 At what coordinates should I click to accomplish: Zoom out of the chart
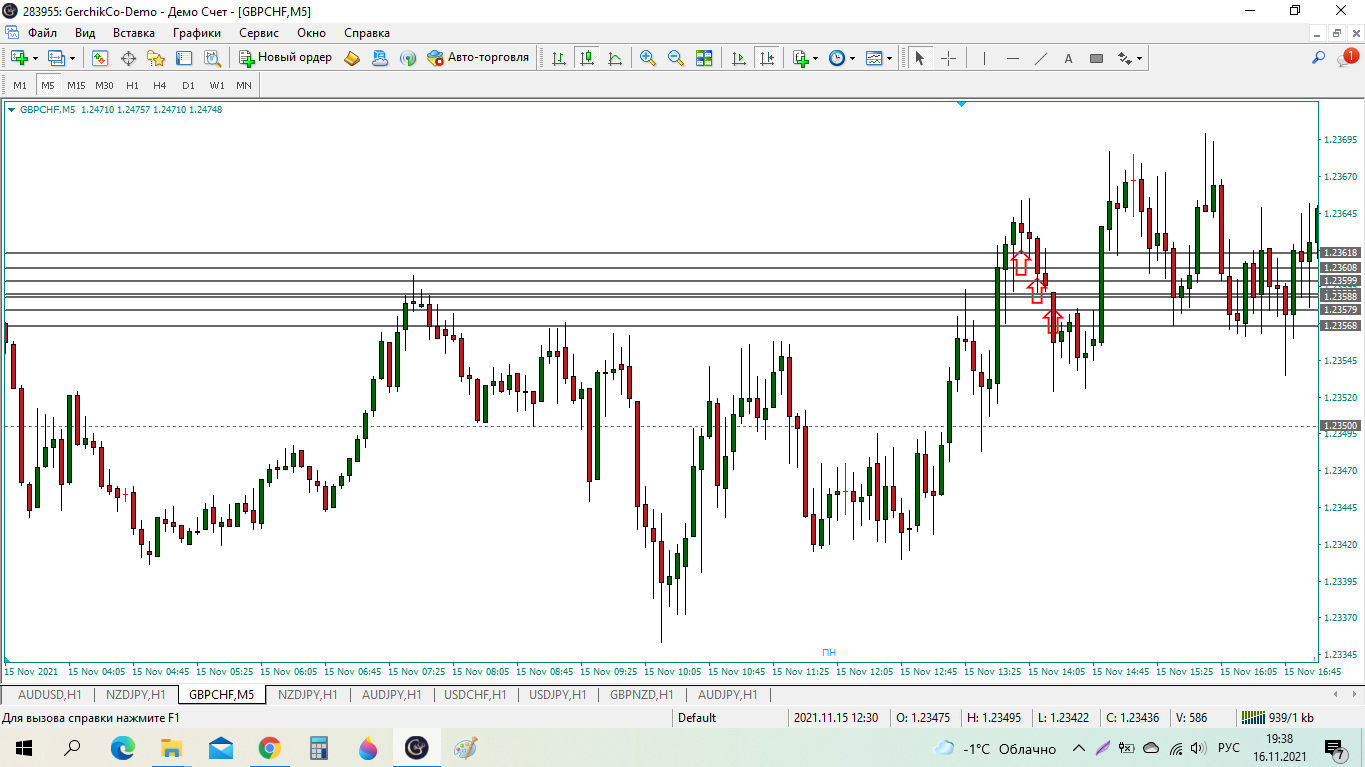tap(676, 58)
